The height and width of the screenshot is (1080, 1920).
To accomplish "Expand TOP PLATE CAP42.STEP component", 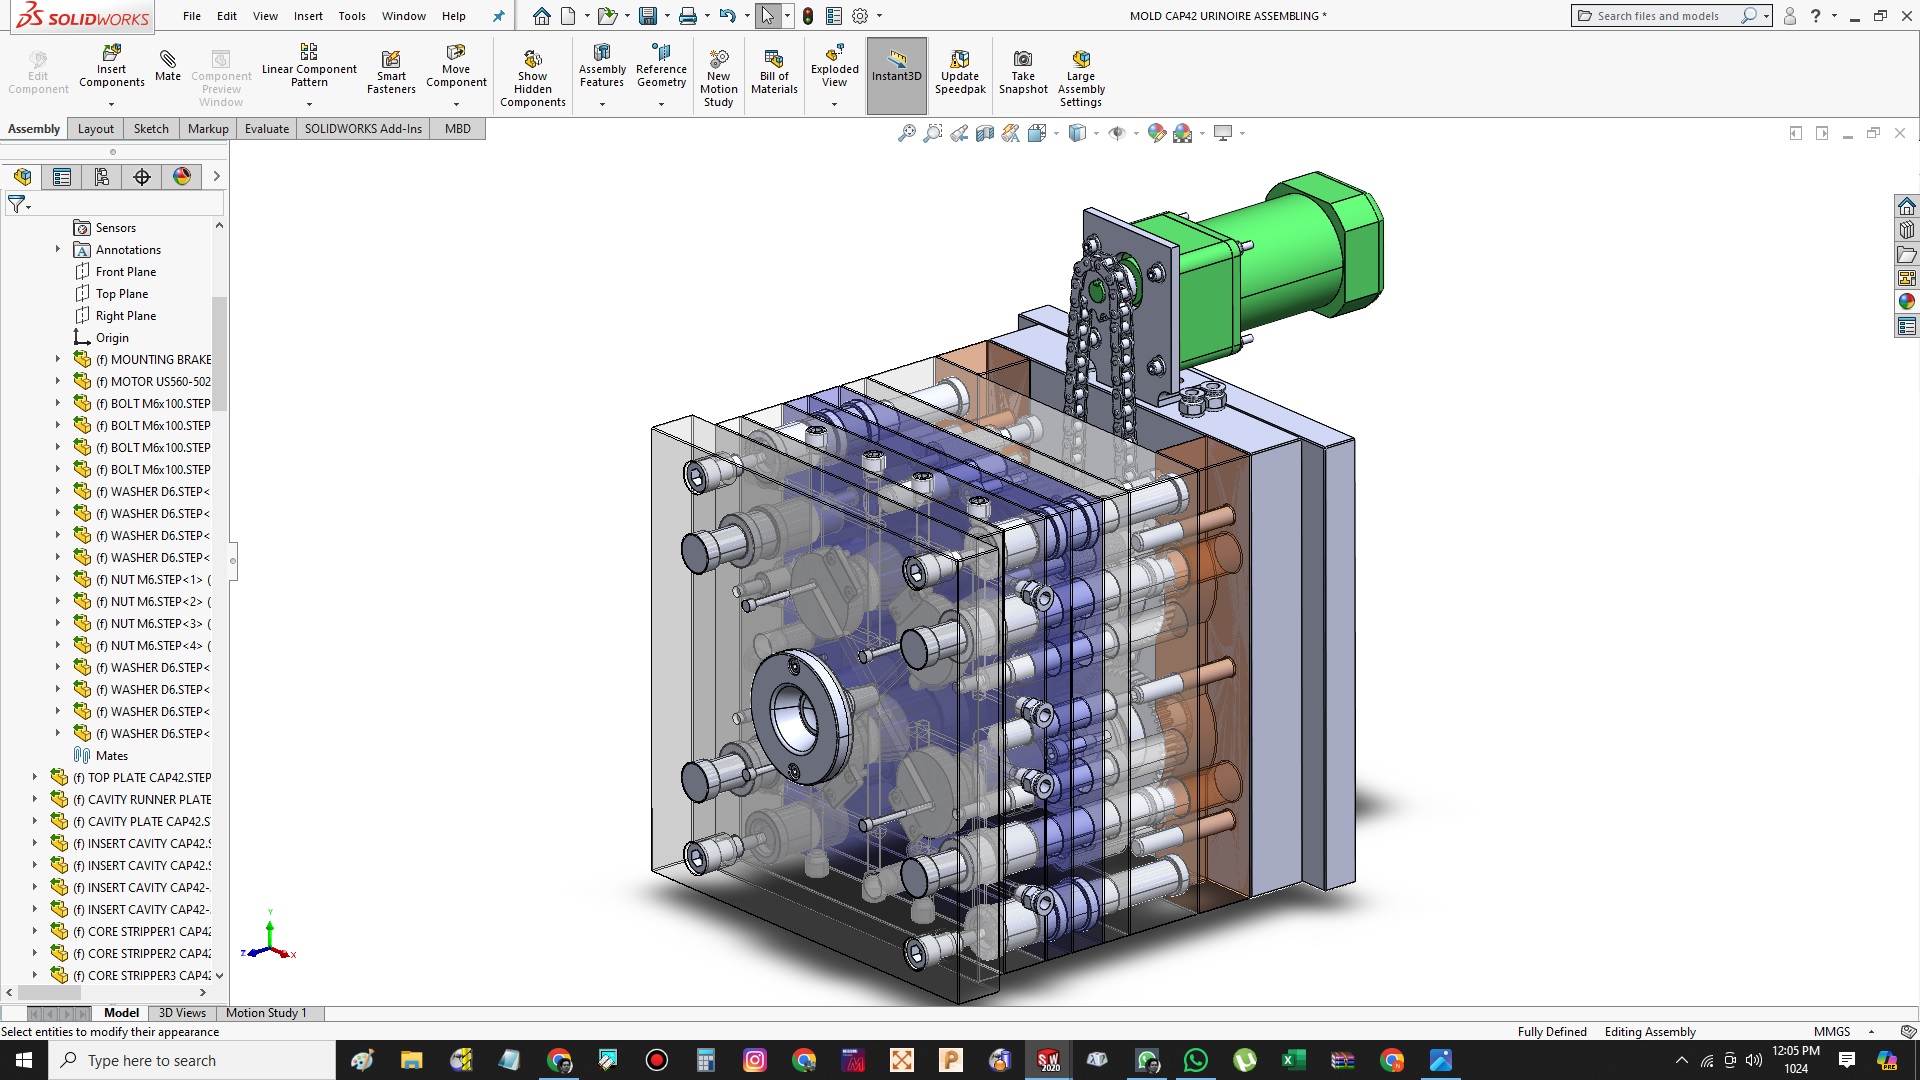I will pyautogui.click(x=35, y=777).
